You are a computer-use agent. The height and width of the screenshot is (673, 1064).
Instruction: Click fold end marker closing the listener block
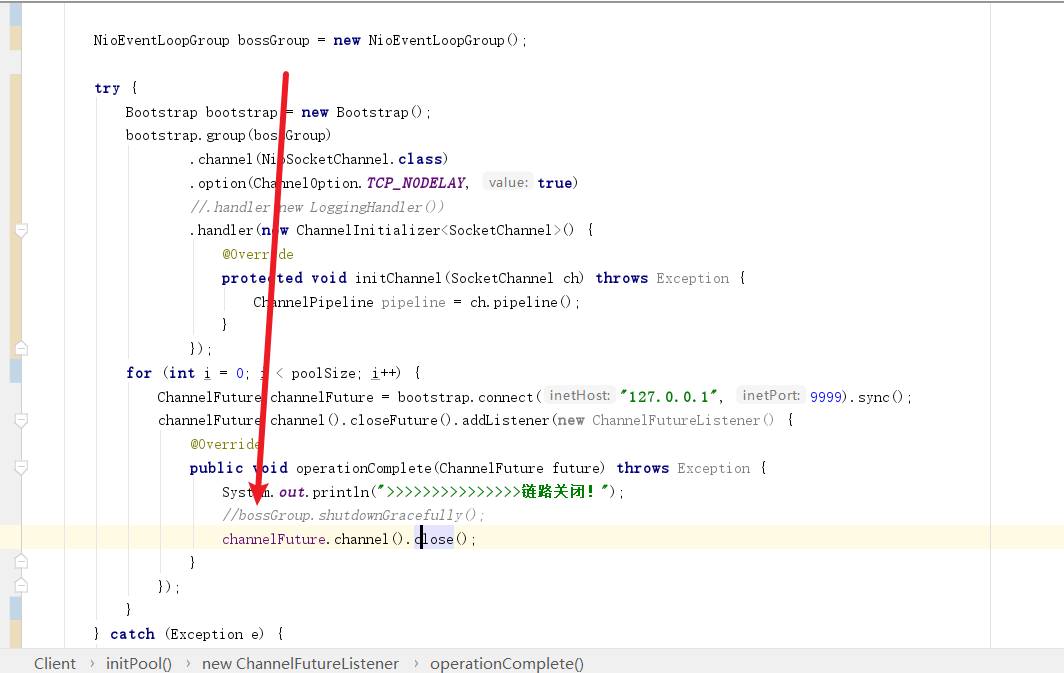click(x=21, y=587)
